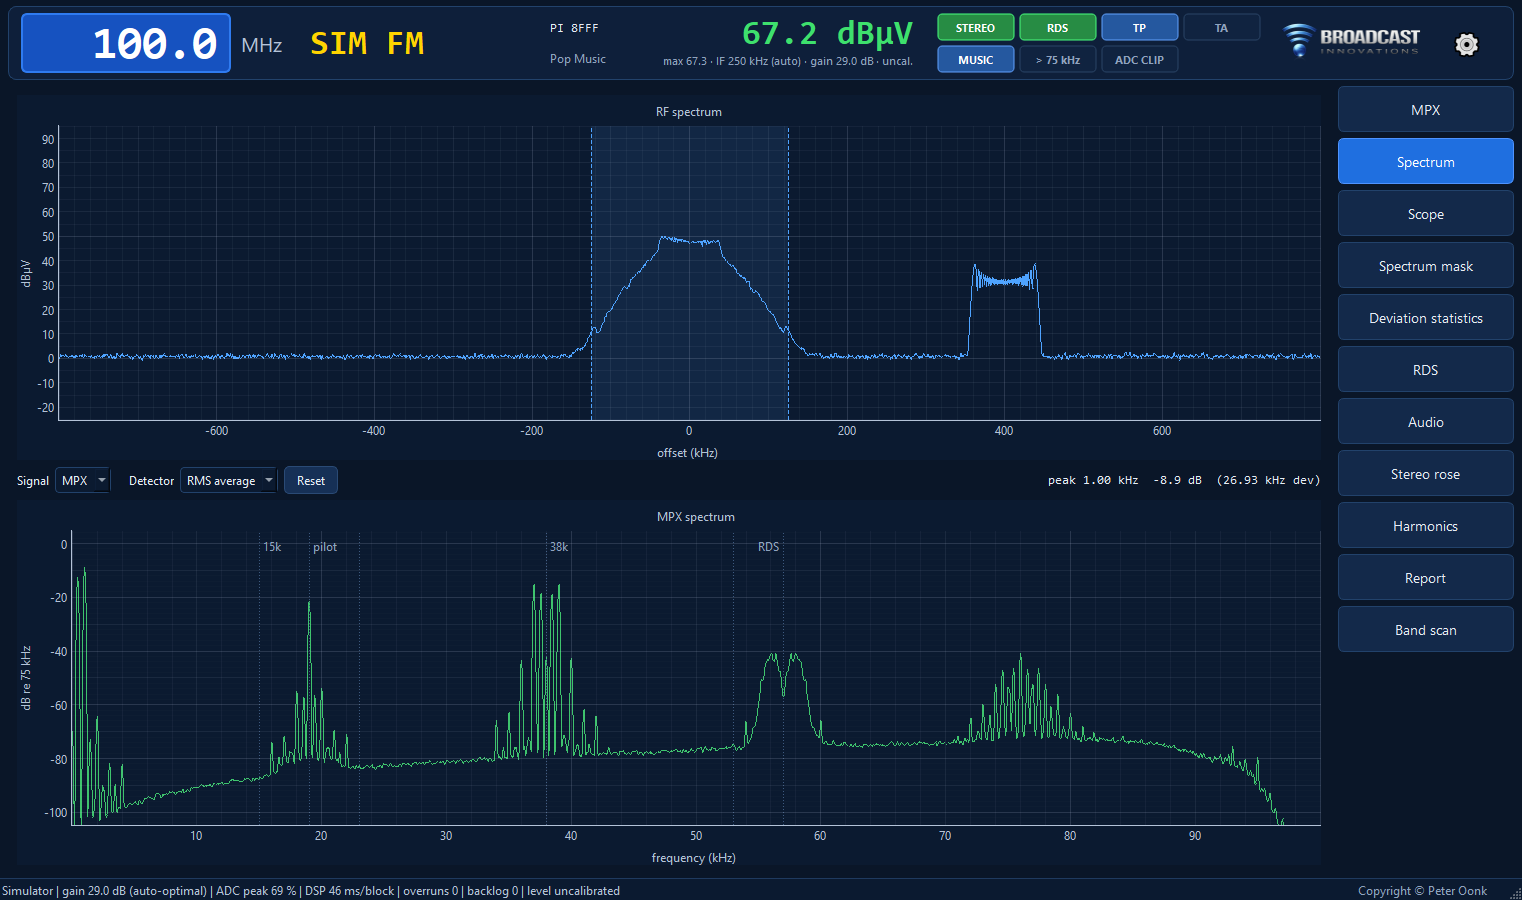The image size is (1522, 900).
Task: Click the RF spectrum title
Action: pos(689,112)
